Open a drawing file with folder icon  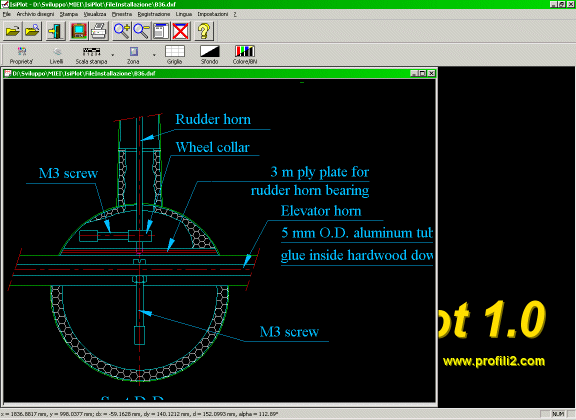coord(12,31)
